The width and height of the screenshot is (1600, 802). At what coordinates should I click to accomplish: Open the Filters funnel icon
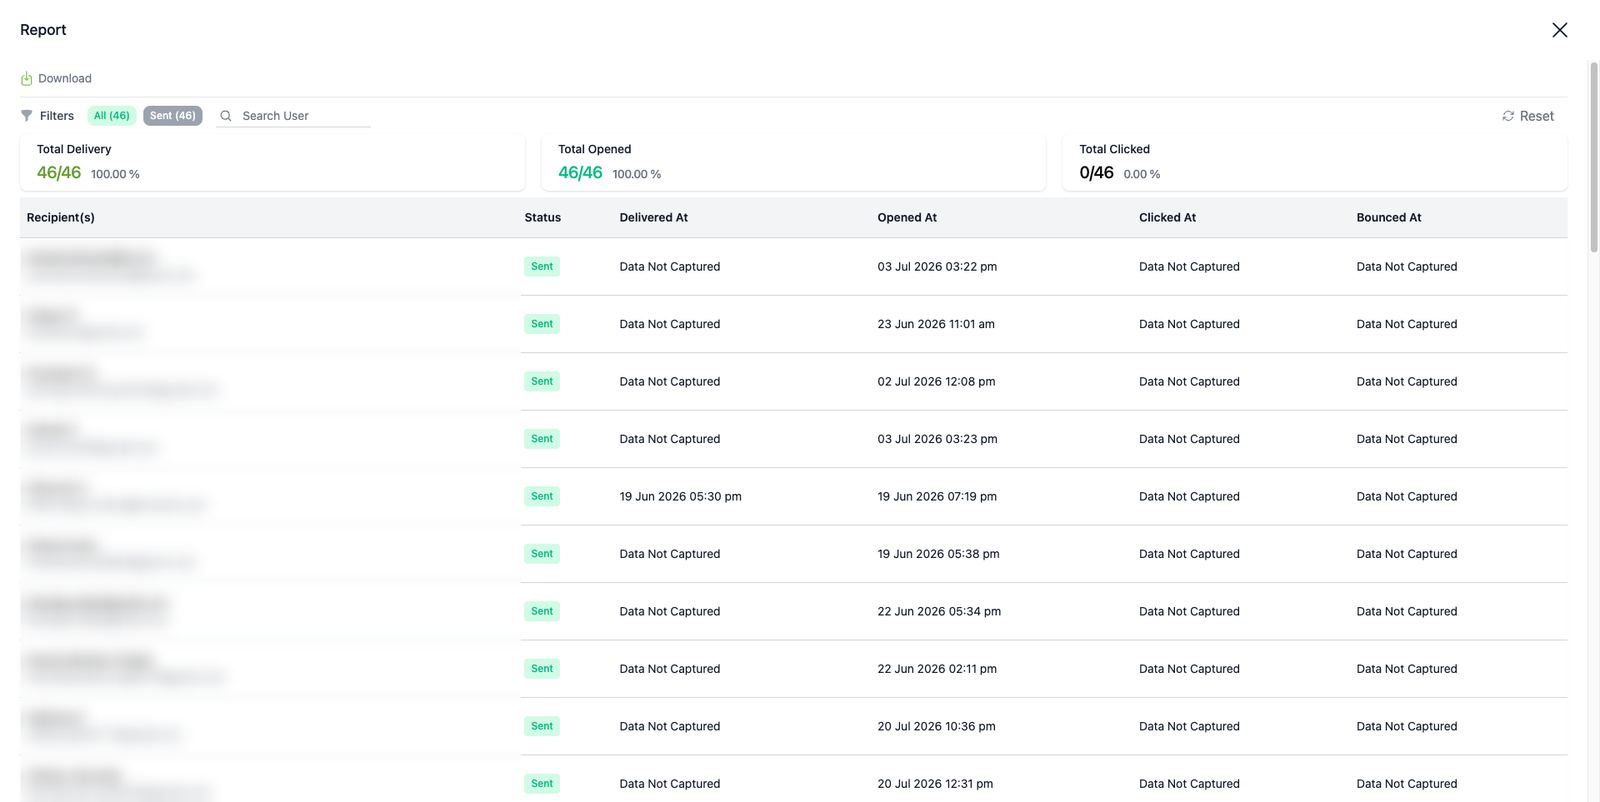(x=27, y=116)
